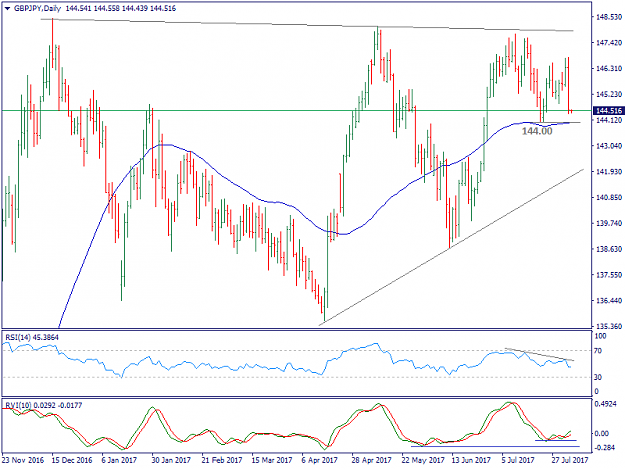This screenshot has height=469, width=625.
Task: Select the RVI(10) 0.0292 -0.0177 label
Action: click(x=43, y=405)
